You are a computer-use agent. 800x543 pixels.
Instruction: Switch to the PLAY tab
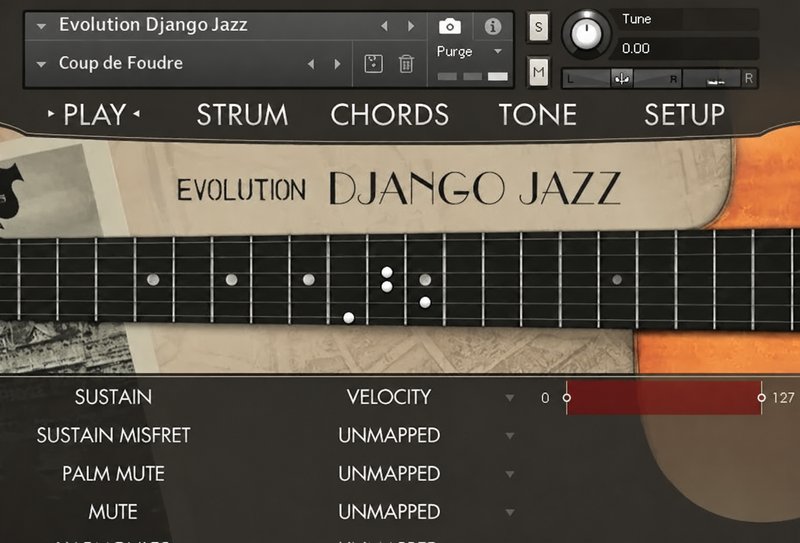(94, 114)
